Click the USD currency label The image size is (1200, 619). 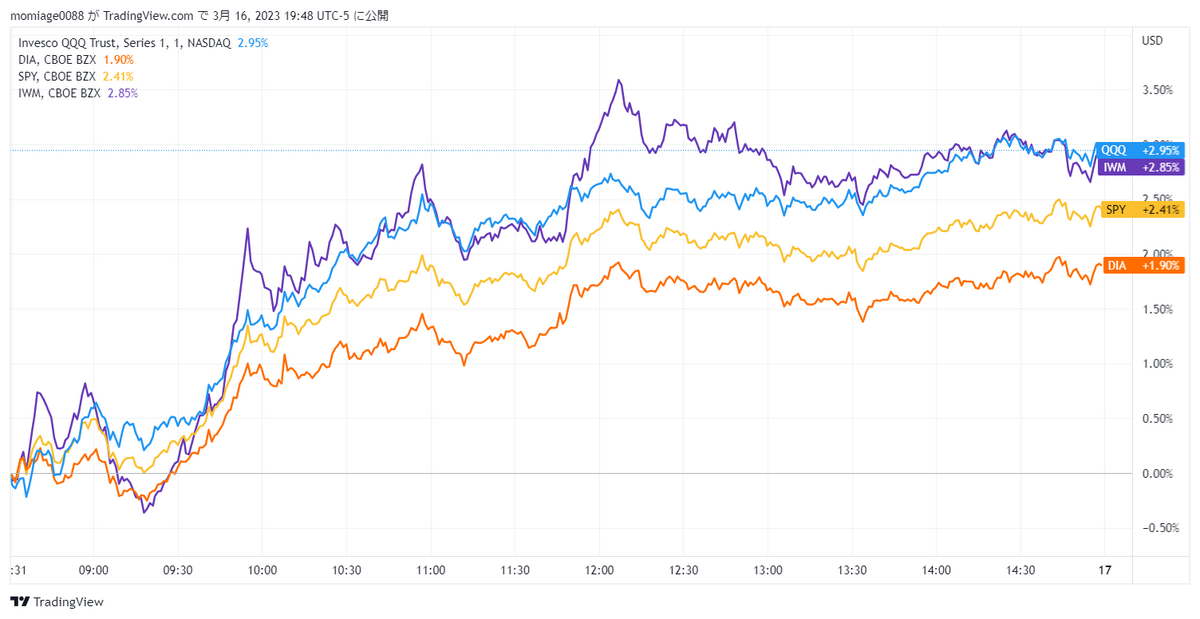click(x=1152, y=41)
